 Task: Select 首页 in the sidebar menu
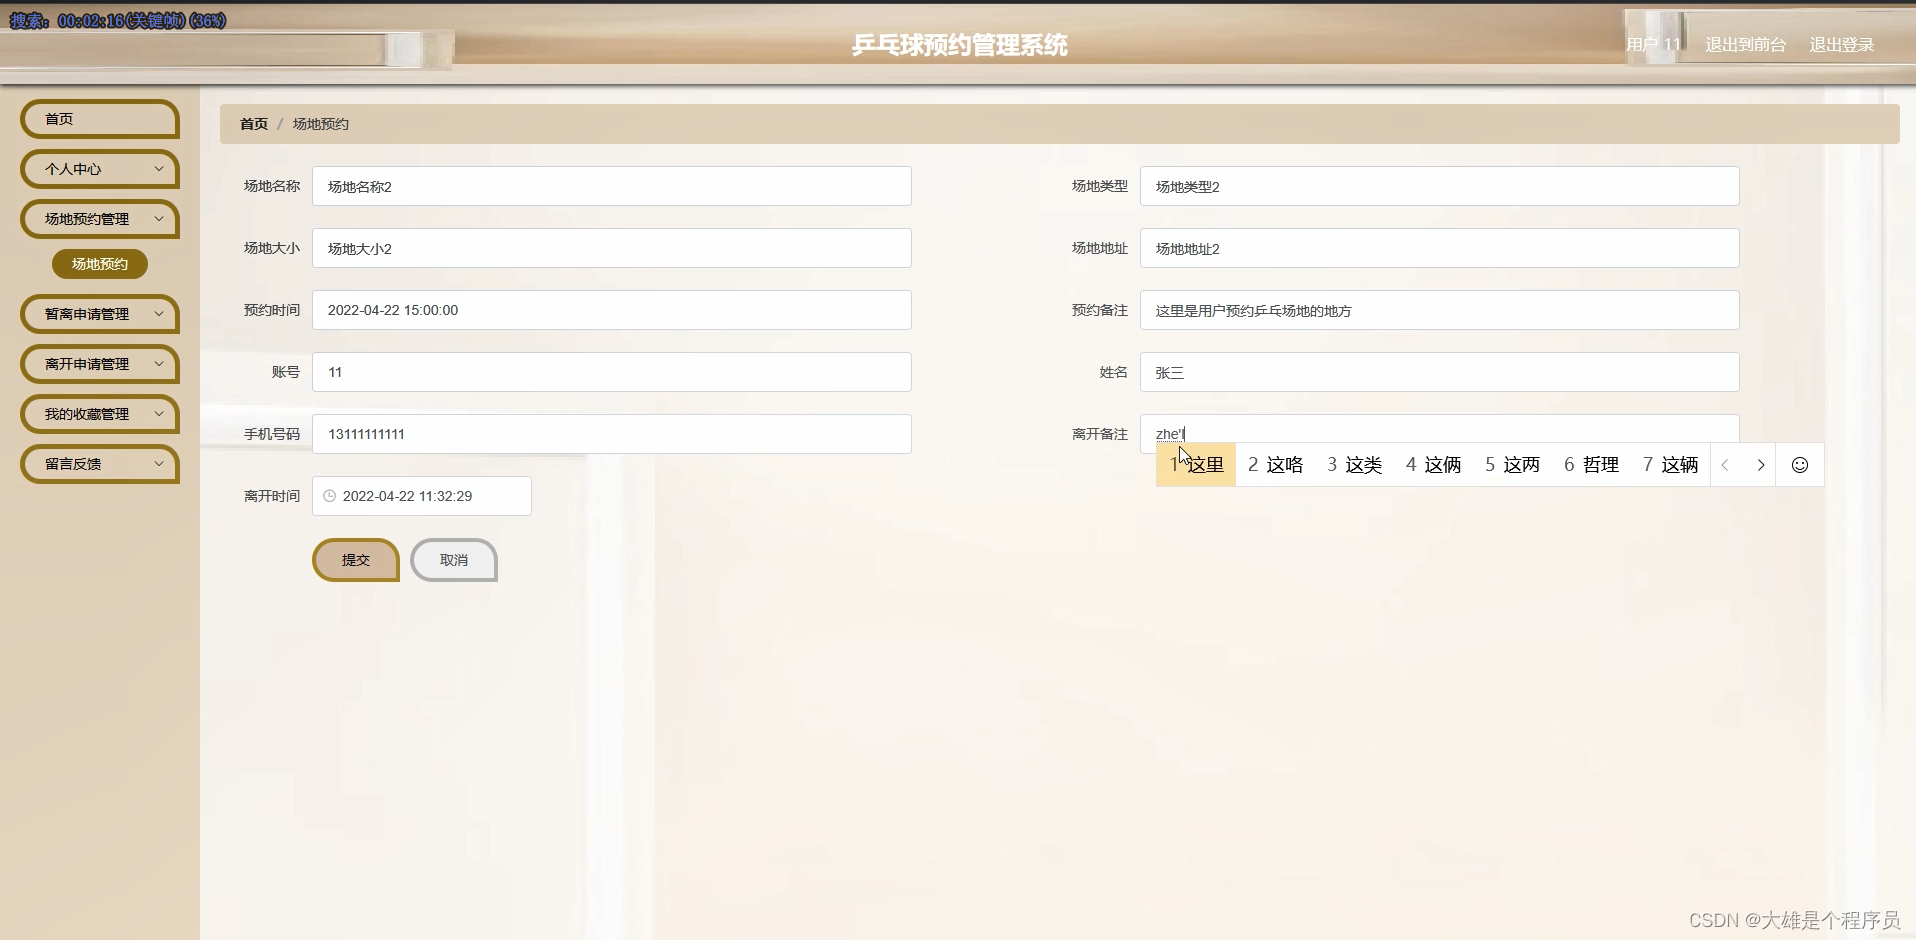99,119
